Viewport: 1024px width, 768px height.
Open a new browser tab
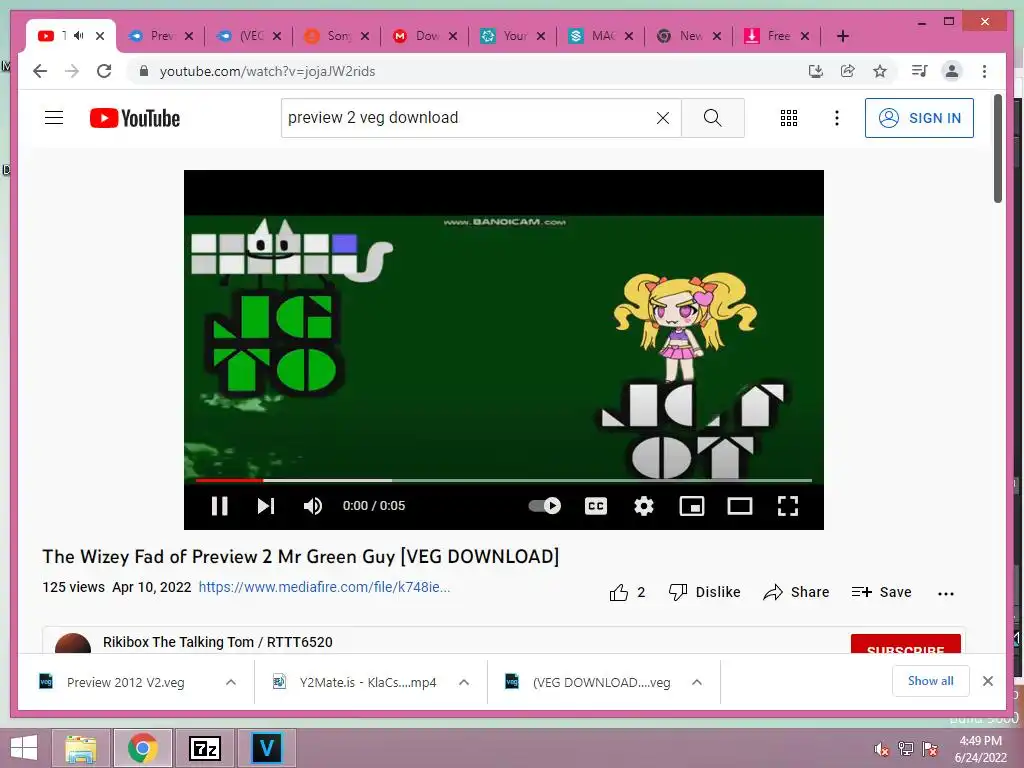(842, 36)
